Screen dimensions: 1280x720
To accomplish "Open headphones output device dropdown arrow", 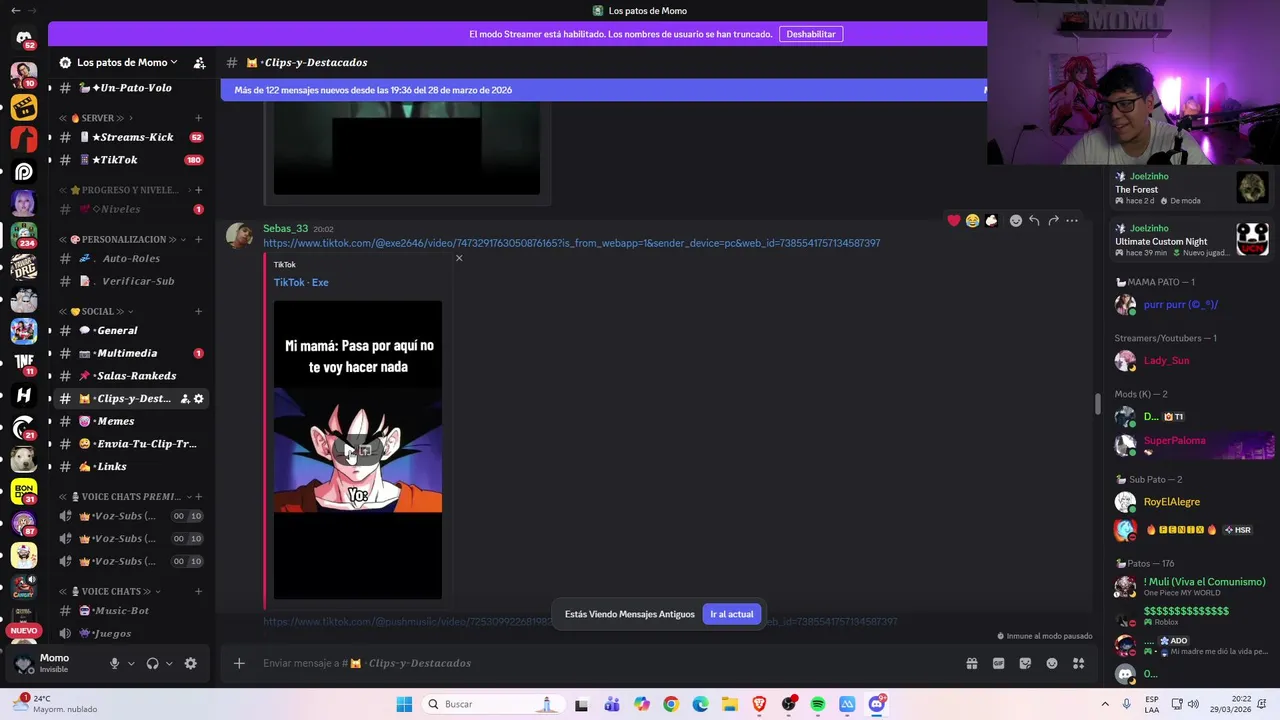I will 169,663.
